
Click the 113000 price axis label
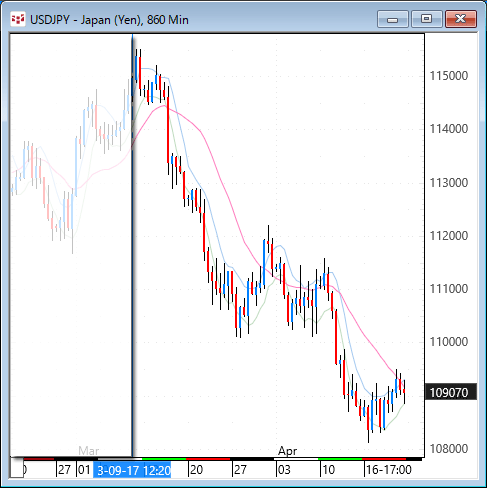point(449,183)
